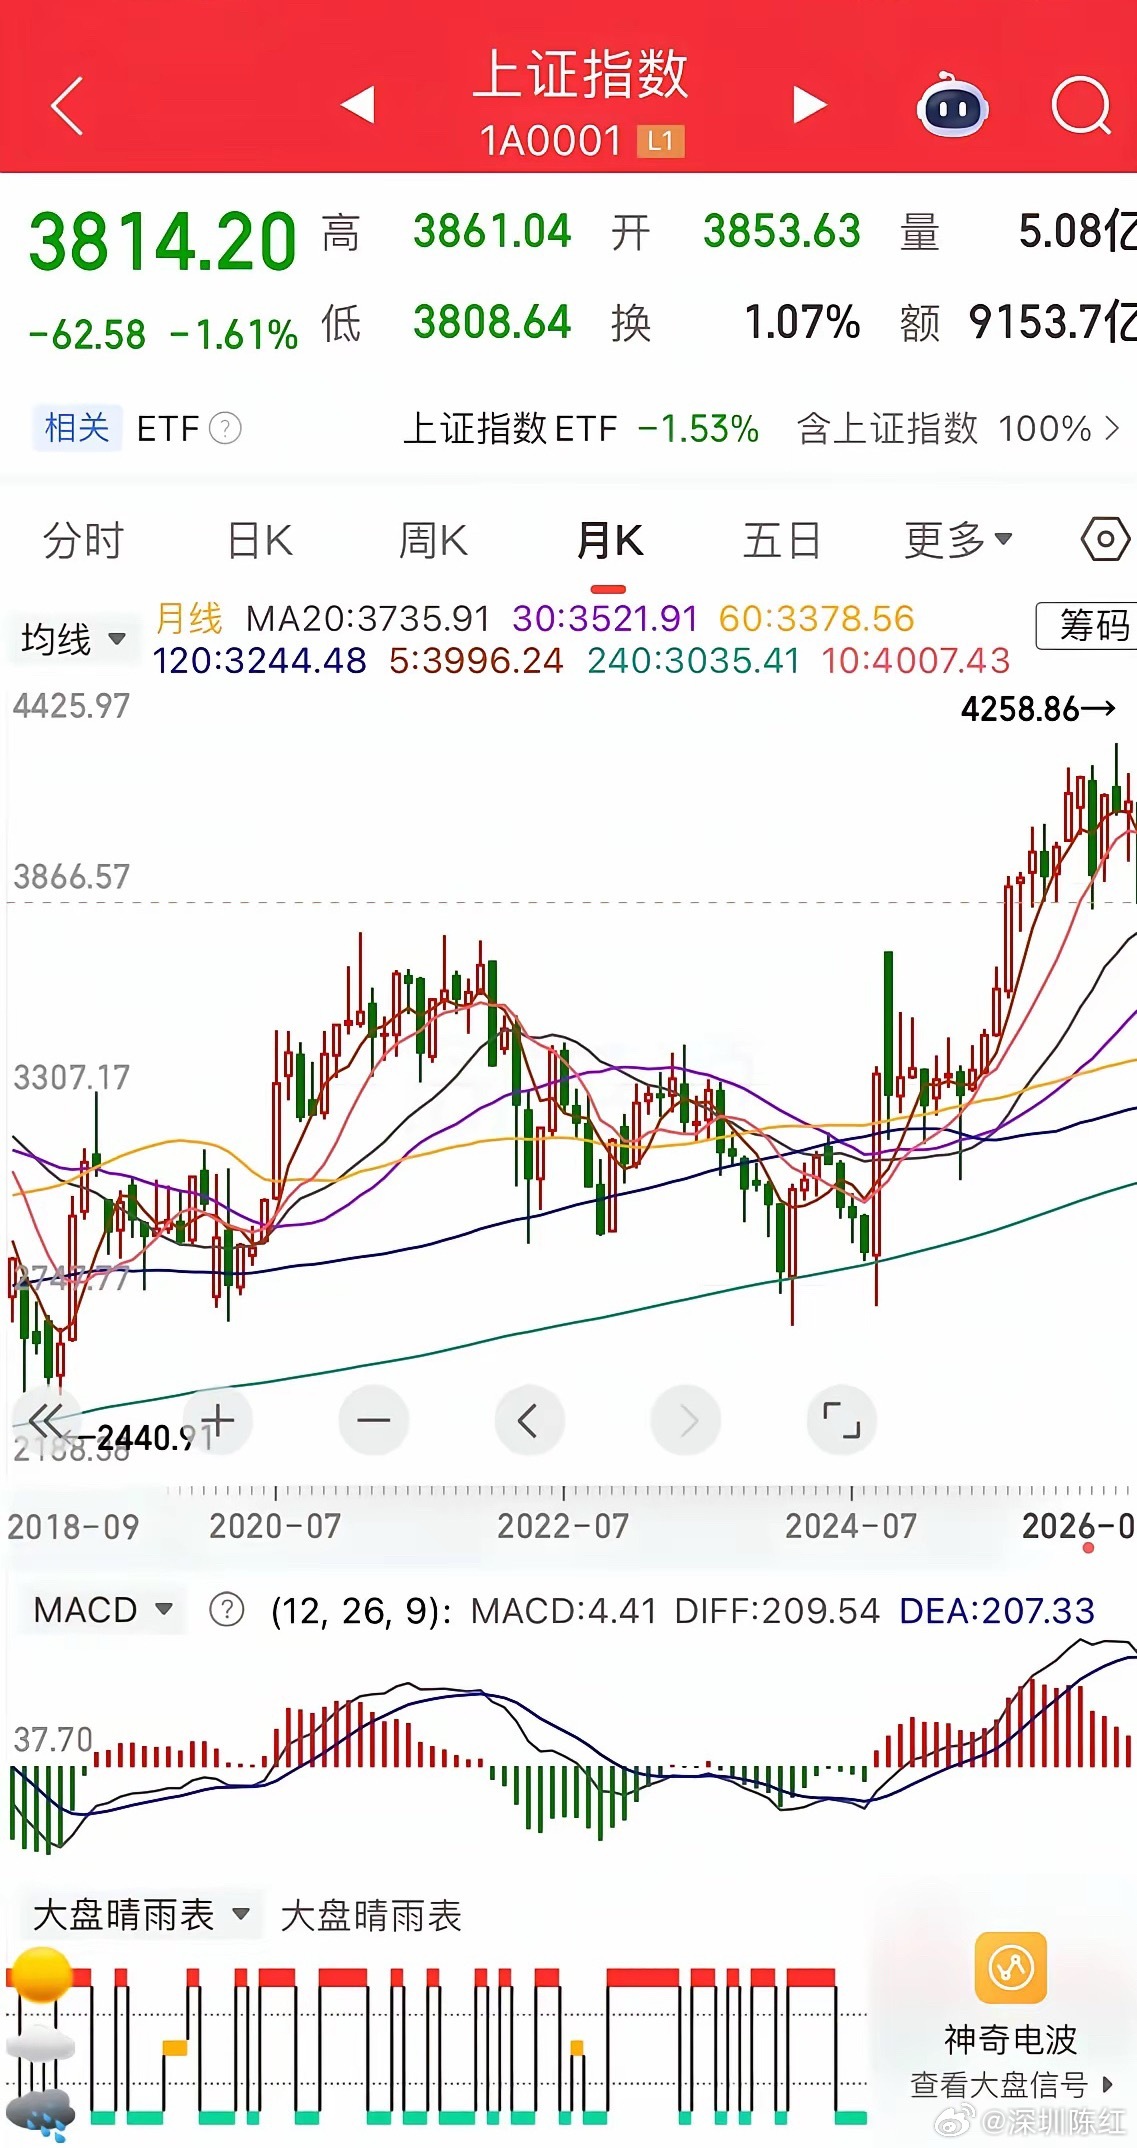Open 分时 chart tab
The height and width of the screenshot is (2148, 1137).
coord(83,541)
